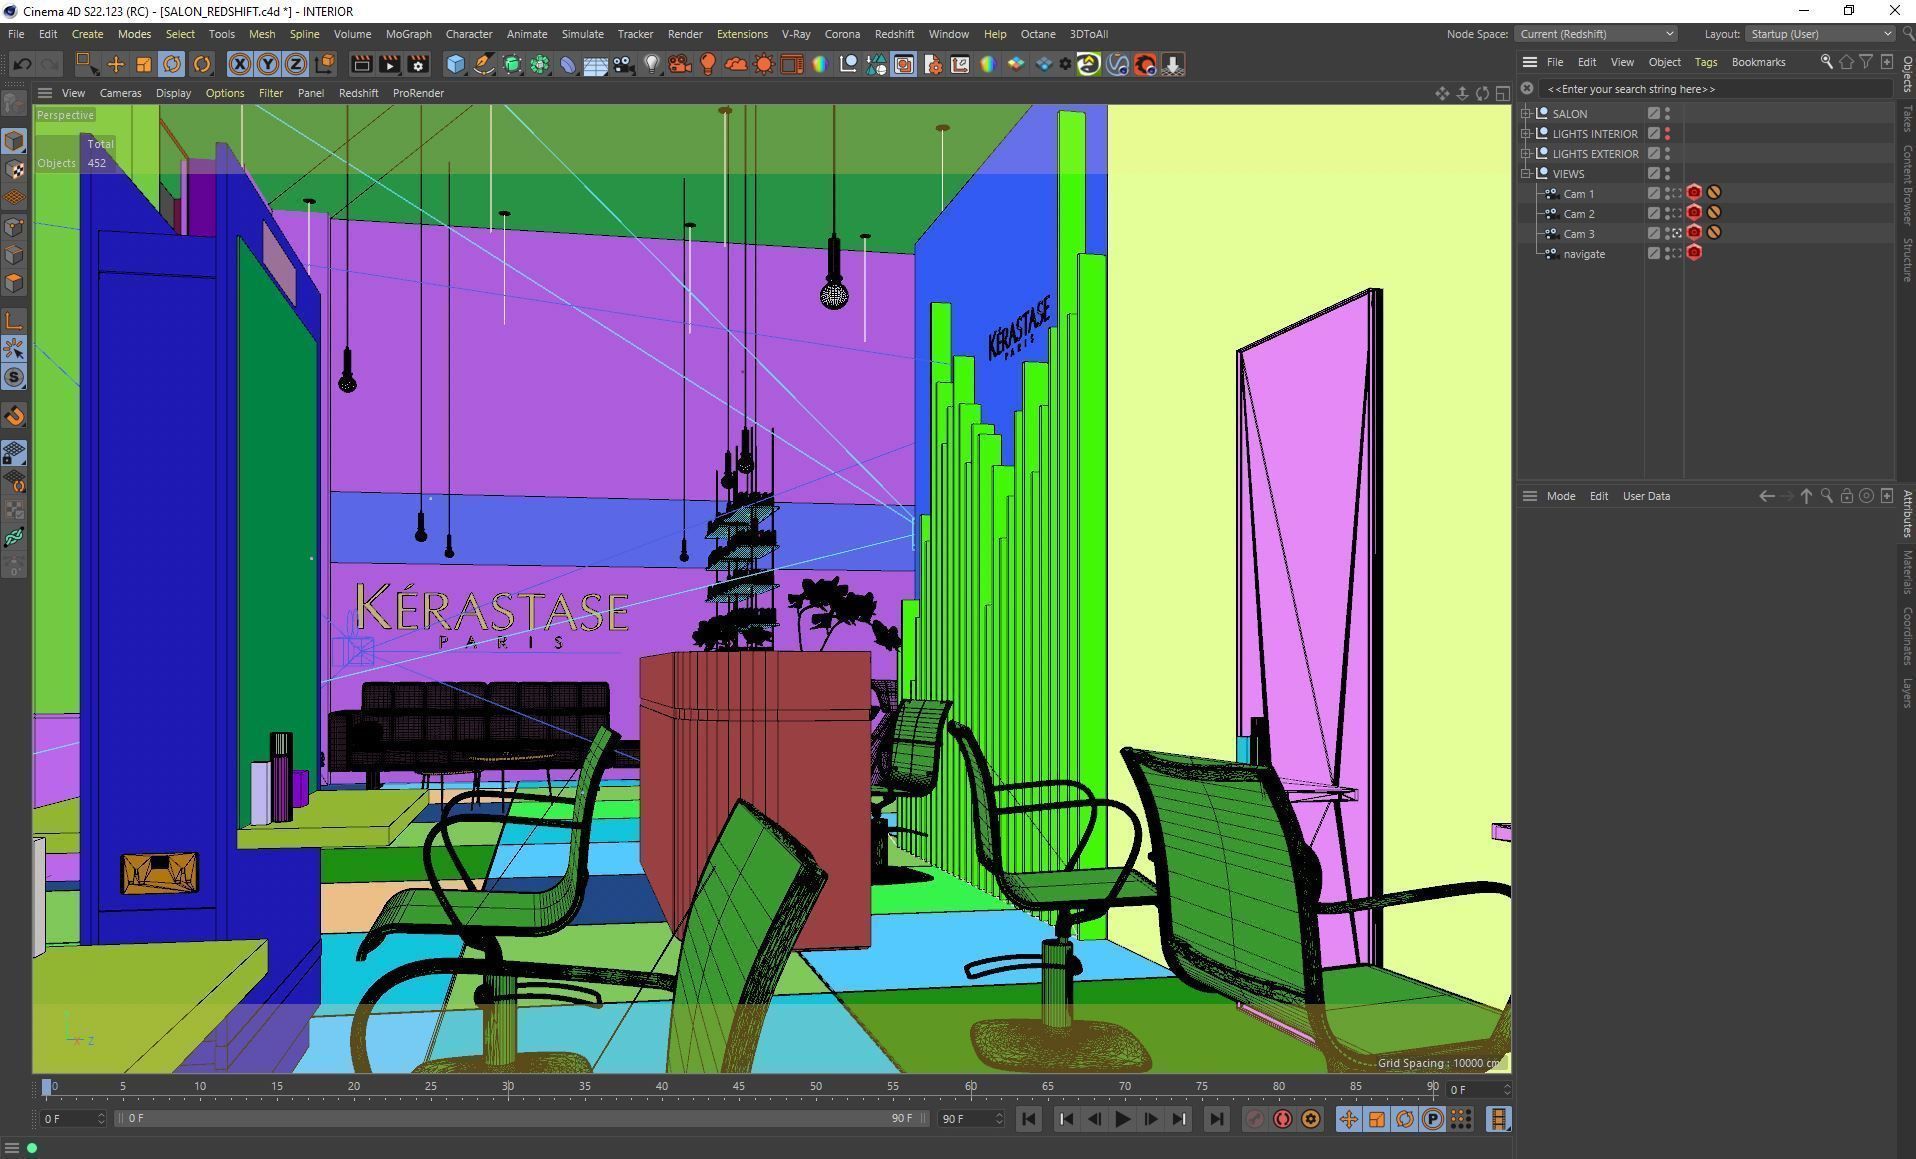Click frame 45 on the timeline ruler
Screen dimensions: 1916x1159
tap(738, 1087)
